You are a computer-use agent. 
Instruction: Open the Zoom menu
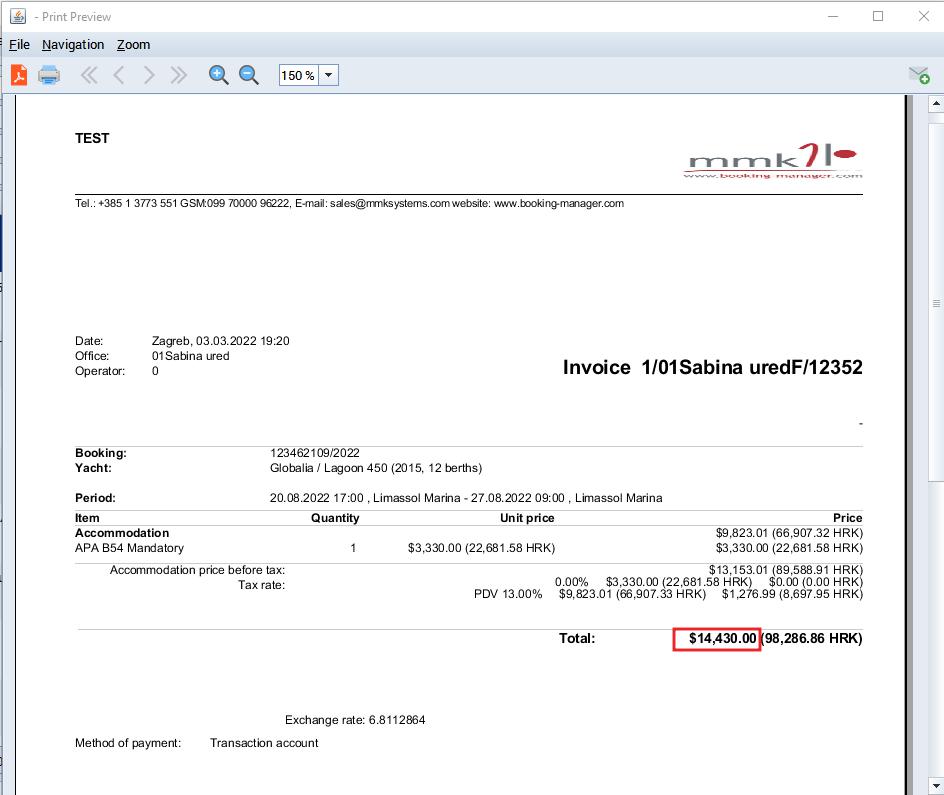[x=133, y=44]
